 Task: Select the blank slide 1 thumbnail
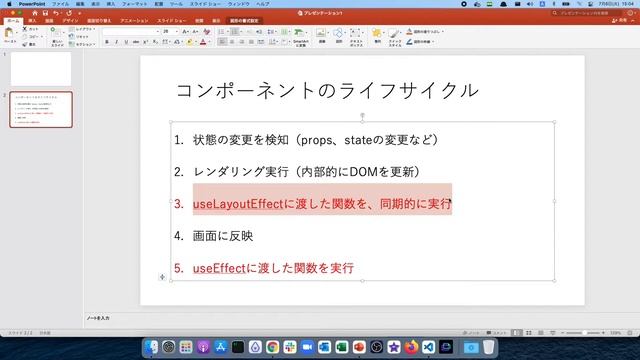(41, 69)
